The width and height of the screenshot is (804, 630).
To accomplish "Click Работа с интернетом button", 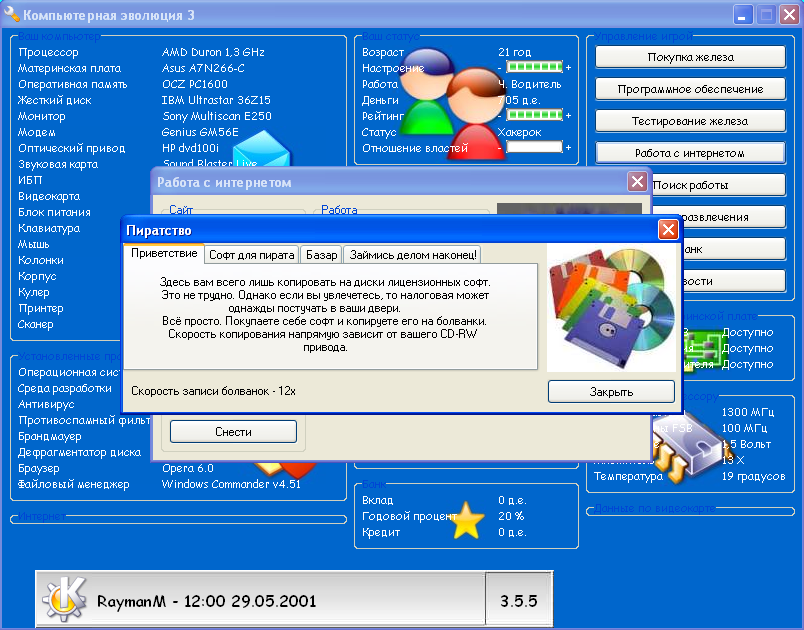I will (x=690, y=153).
